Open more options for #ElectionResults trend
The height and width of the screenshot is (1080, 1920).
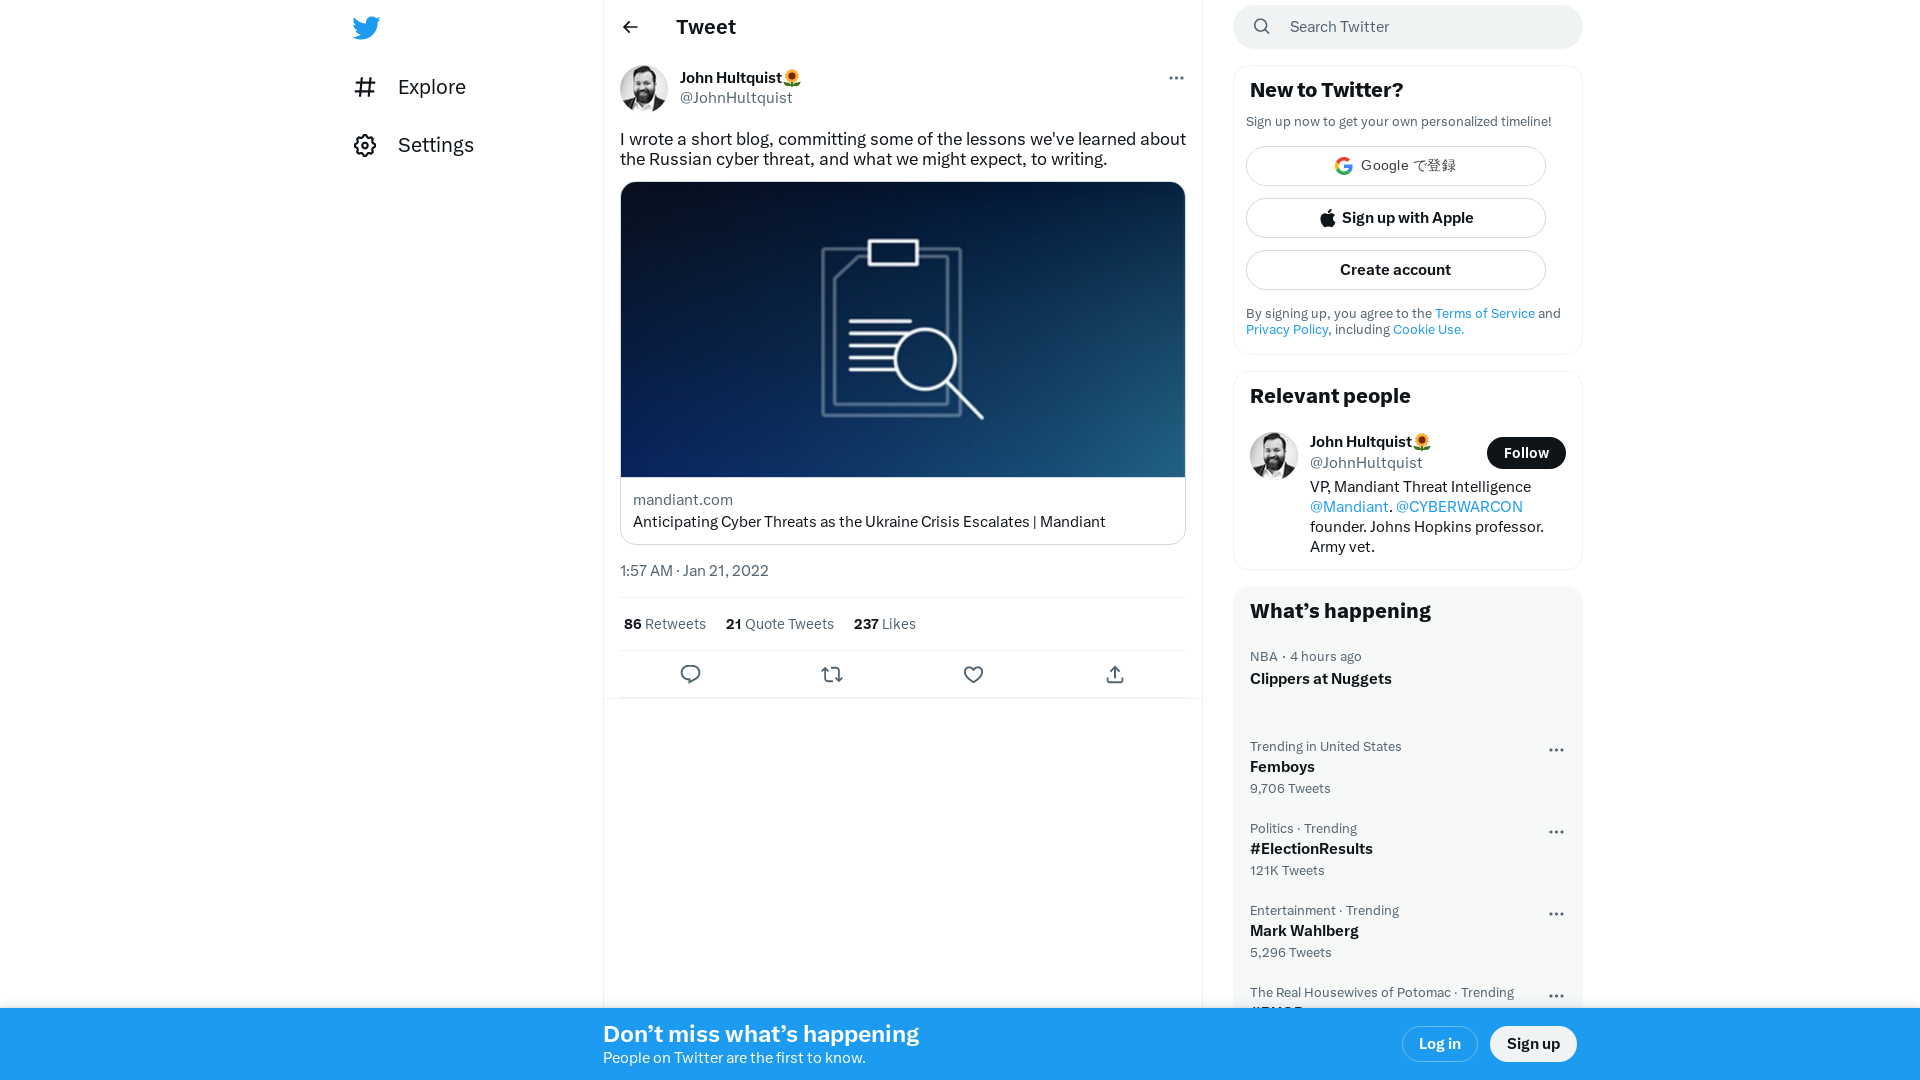point(1556,832)
